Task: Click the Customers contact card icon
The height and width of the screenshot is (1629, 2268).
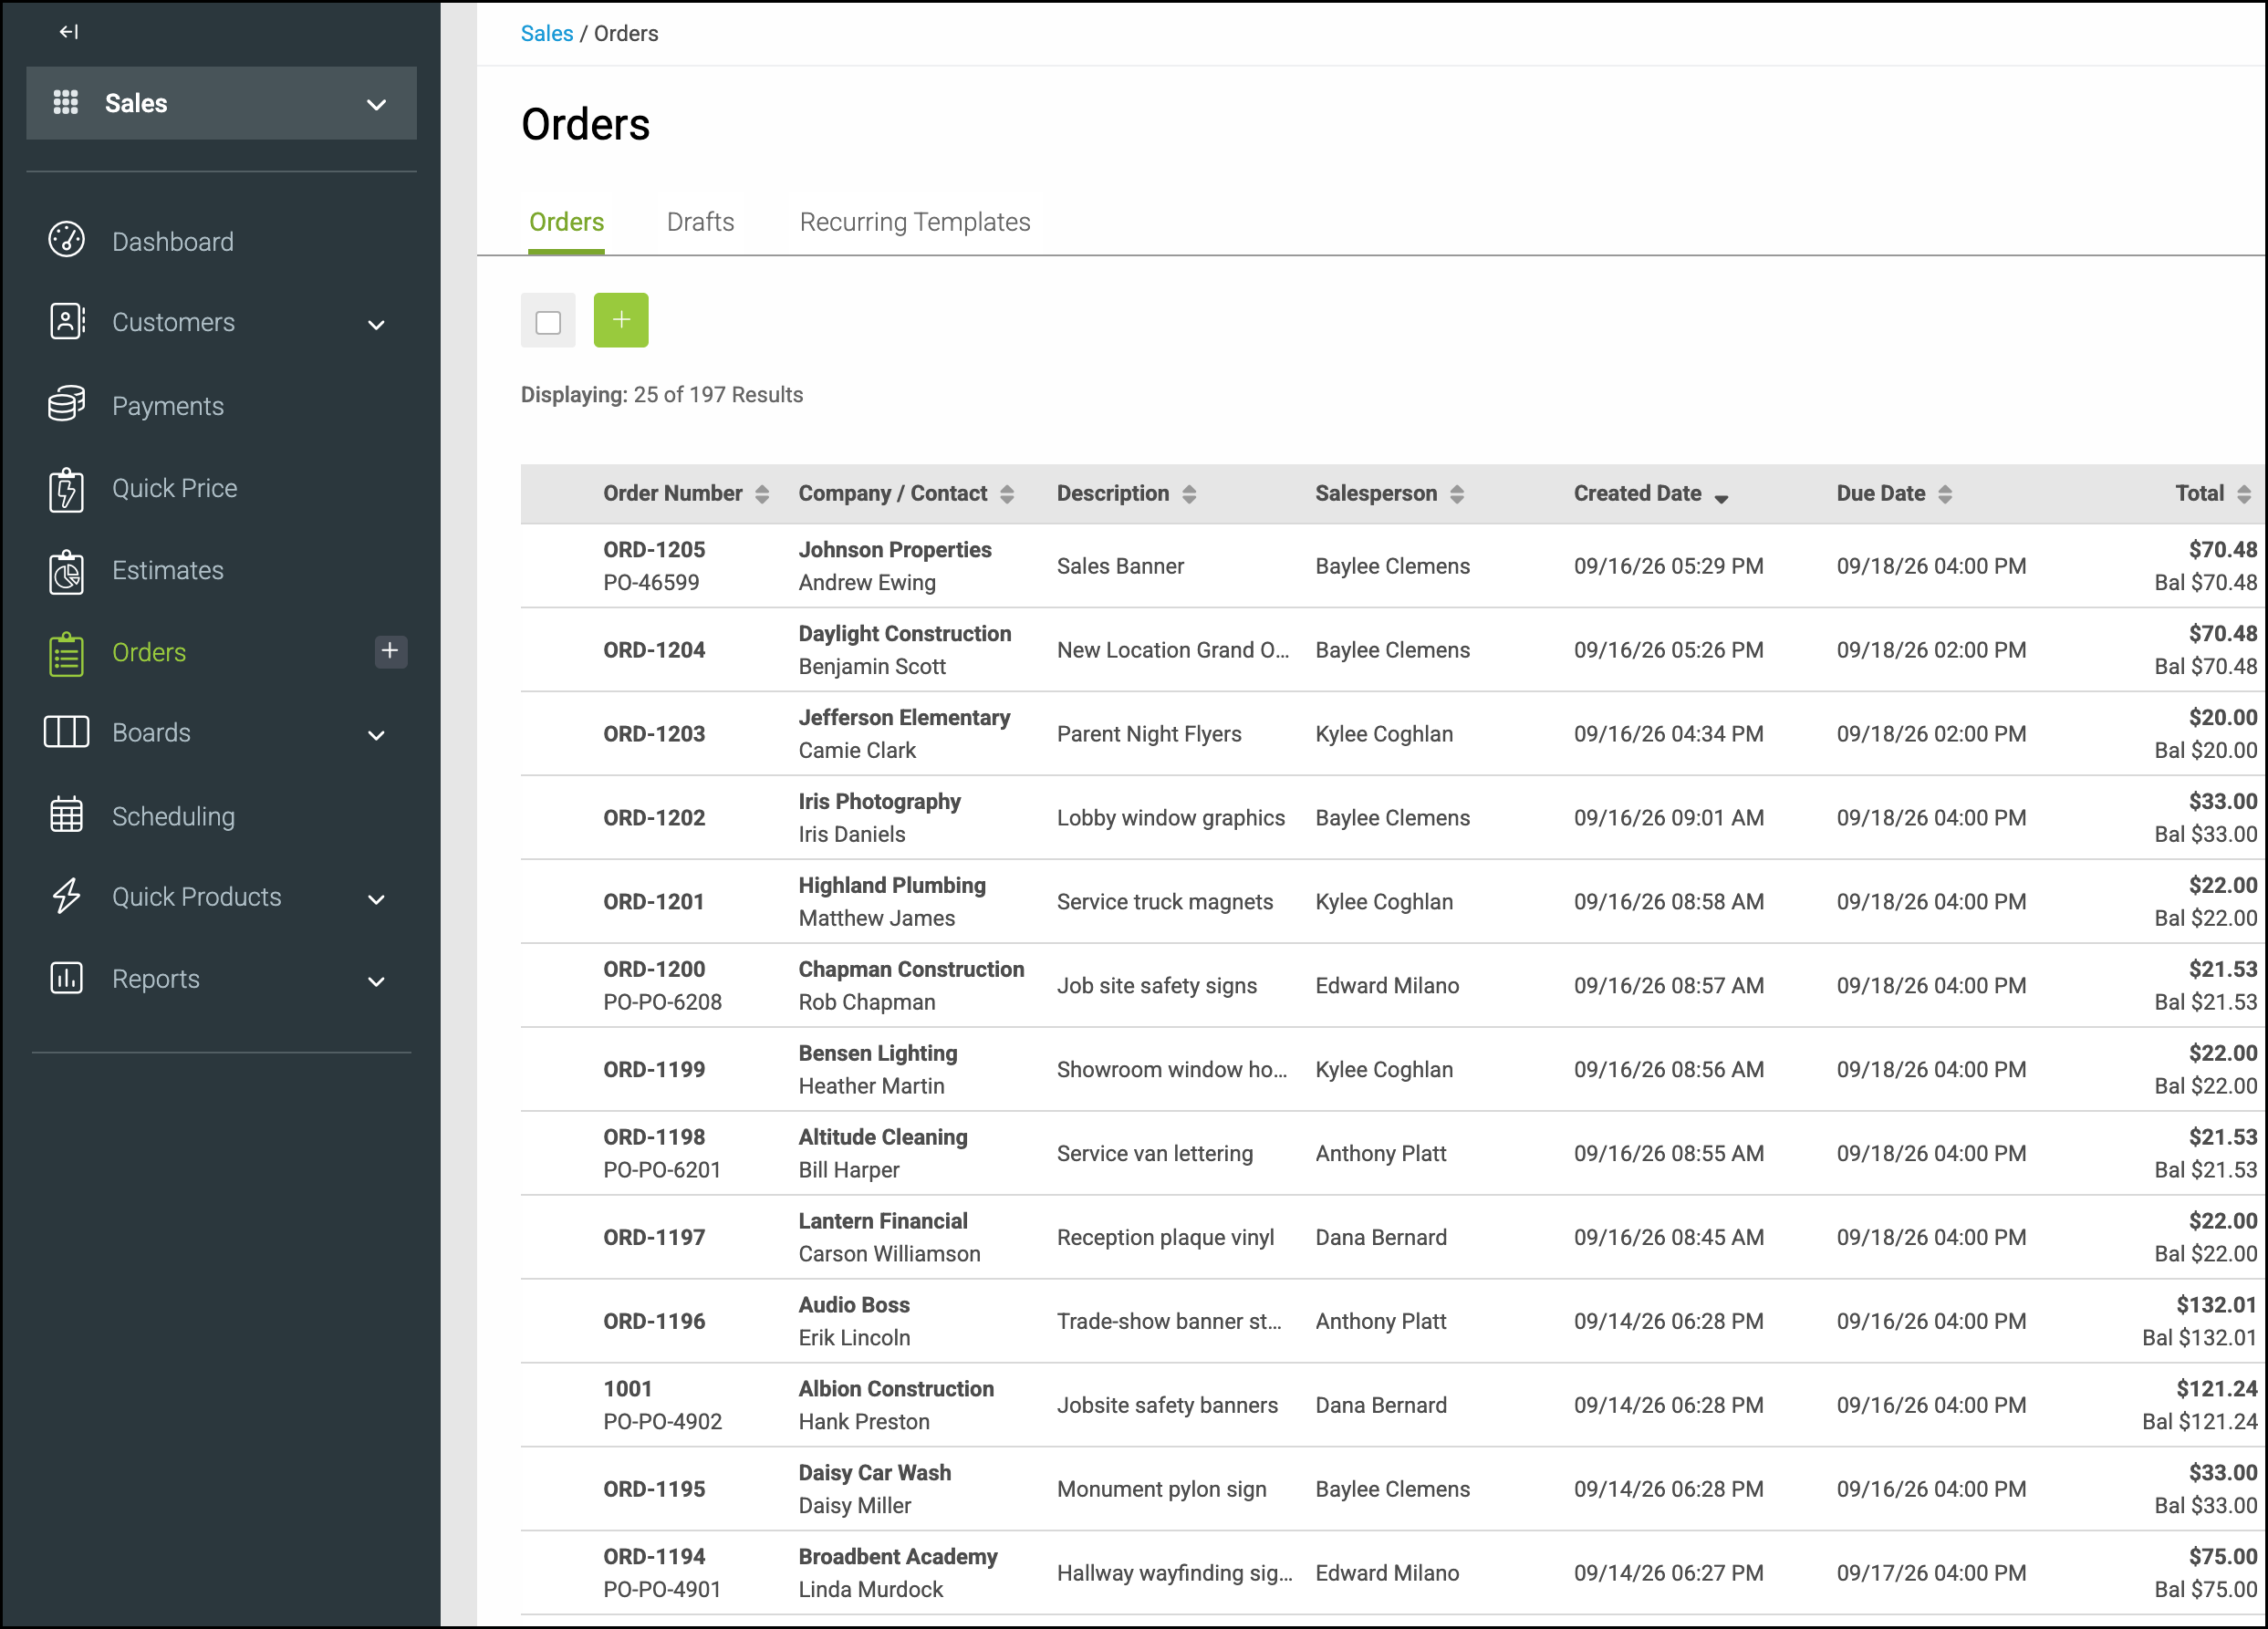Action: pos(67,322)
